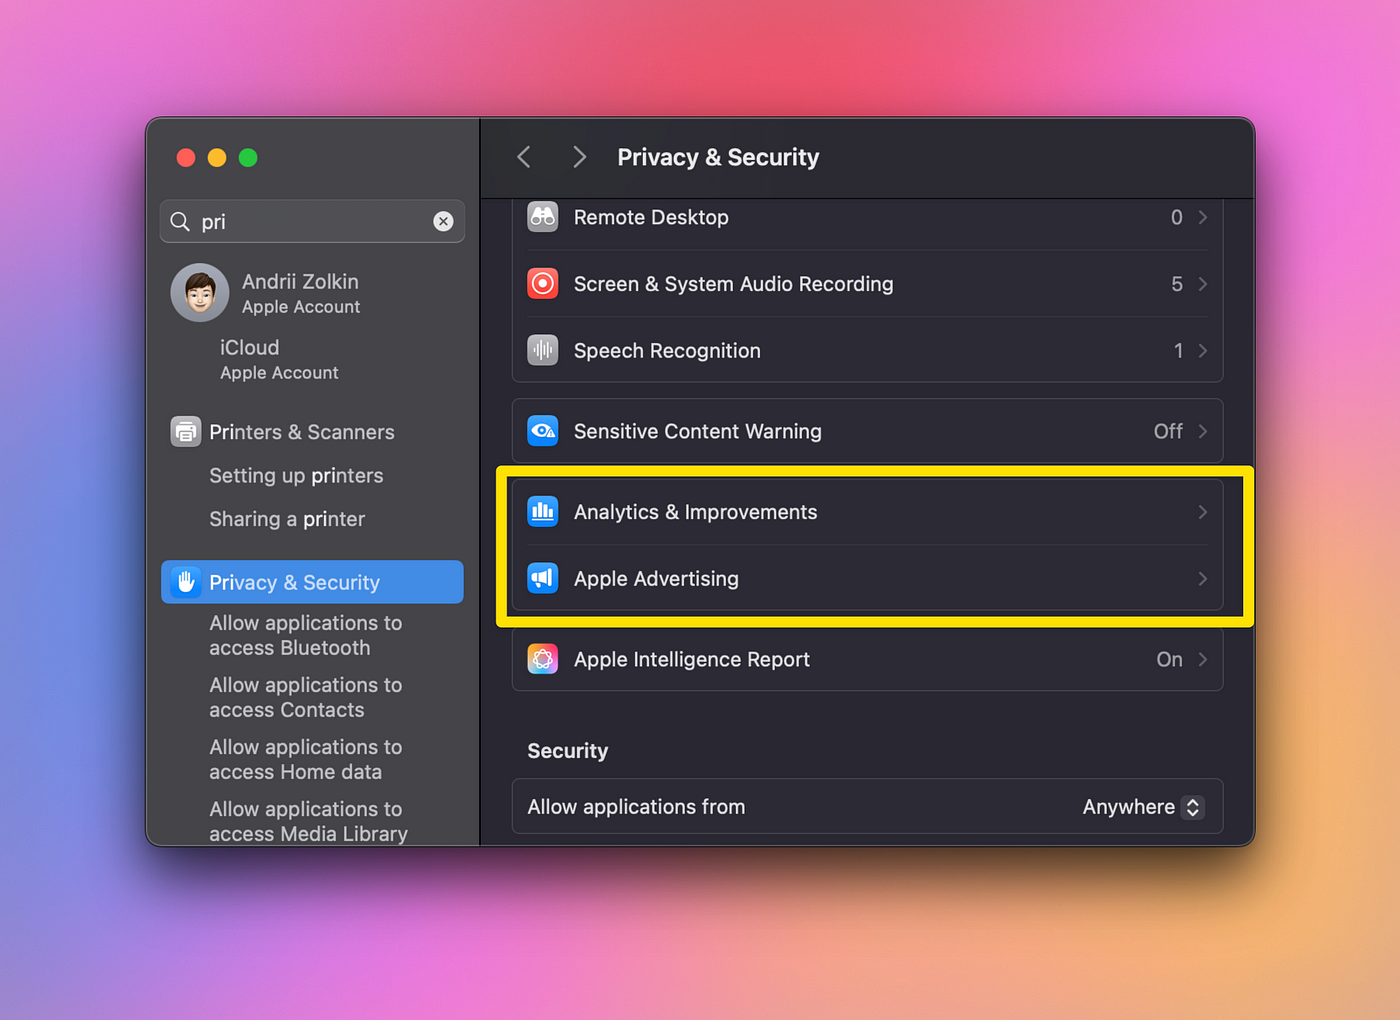
Task: Click the Apple Intelligence Report icon
Action: coord(543,659)
